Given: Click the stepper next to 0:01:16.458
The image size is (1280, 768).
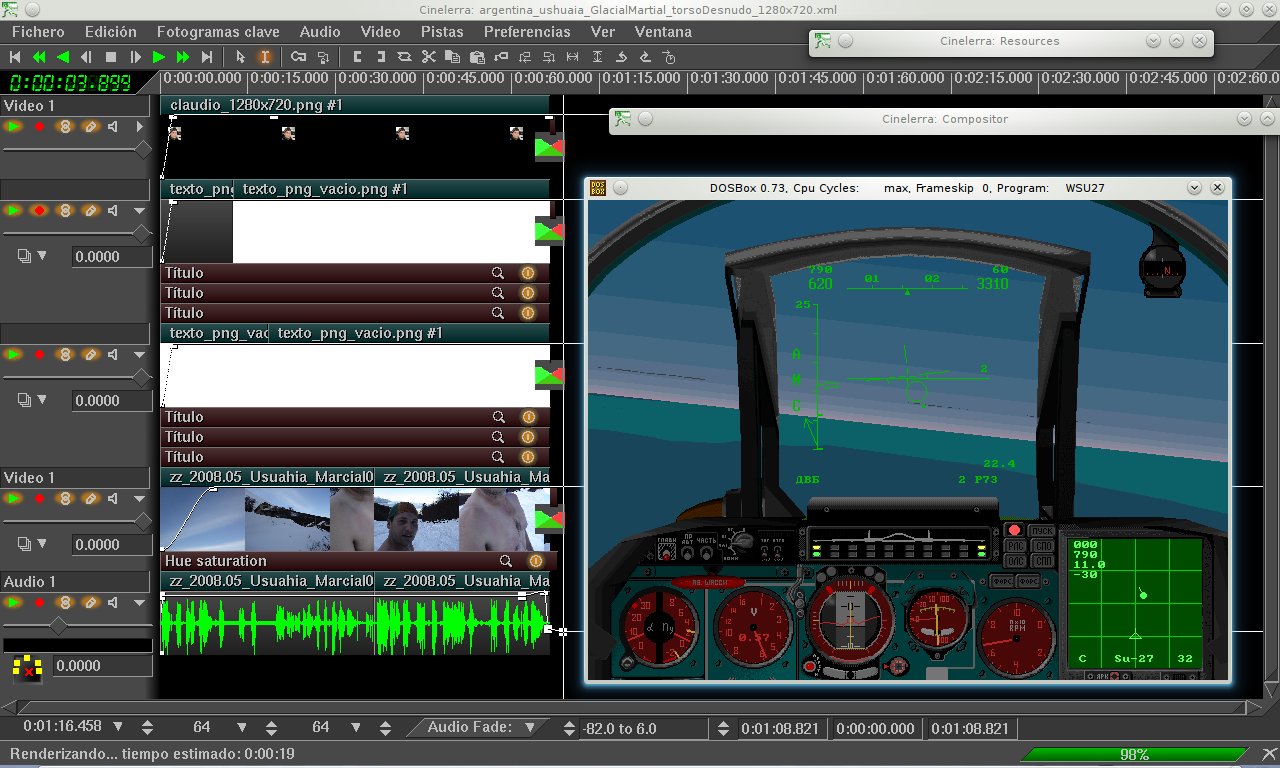Looking at the screenshot, I should click(147, 727).
